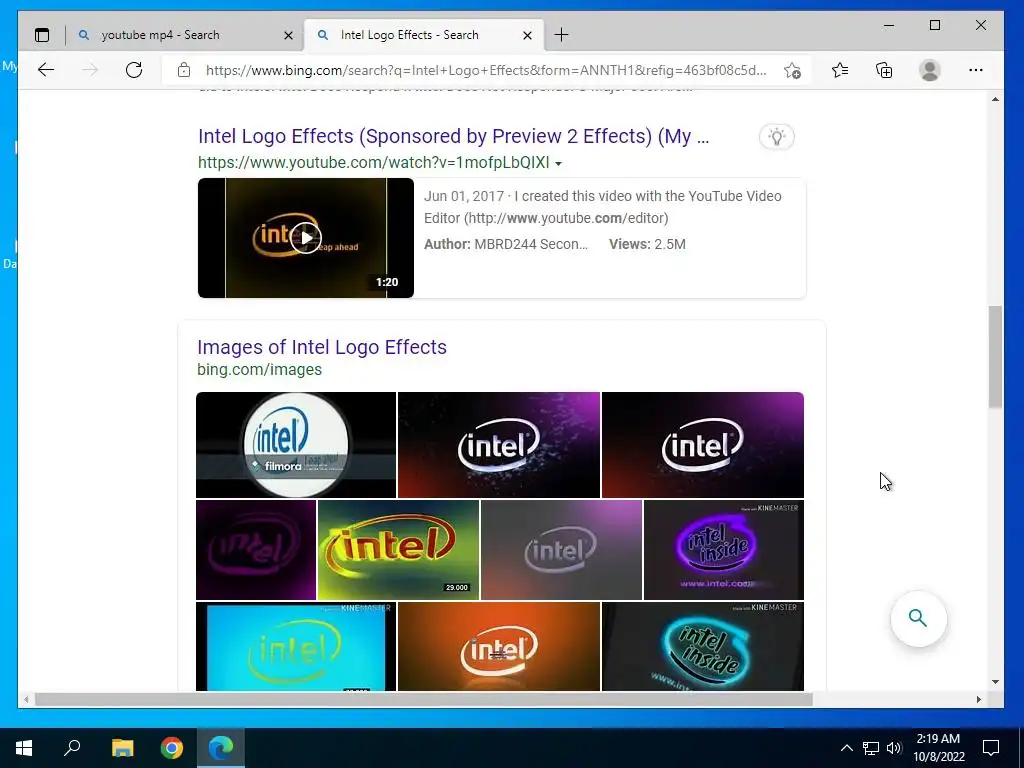Launch File Explorer from the taskbar
This screenshot has width=1024, height=768.
(122, 748)
